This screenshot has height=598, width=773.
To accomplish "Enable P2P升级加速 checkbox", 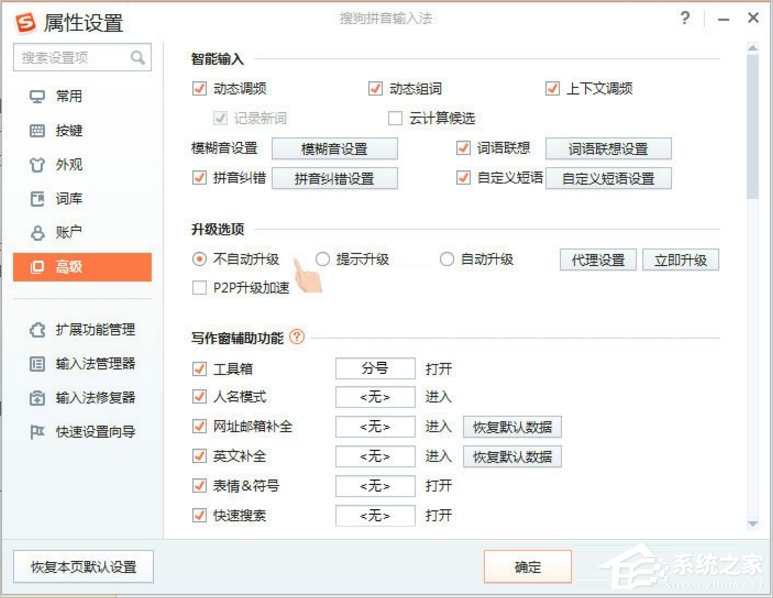I will (x=199, y=288).
